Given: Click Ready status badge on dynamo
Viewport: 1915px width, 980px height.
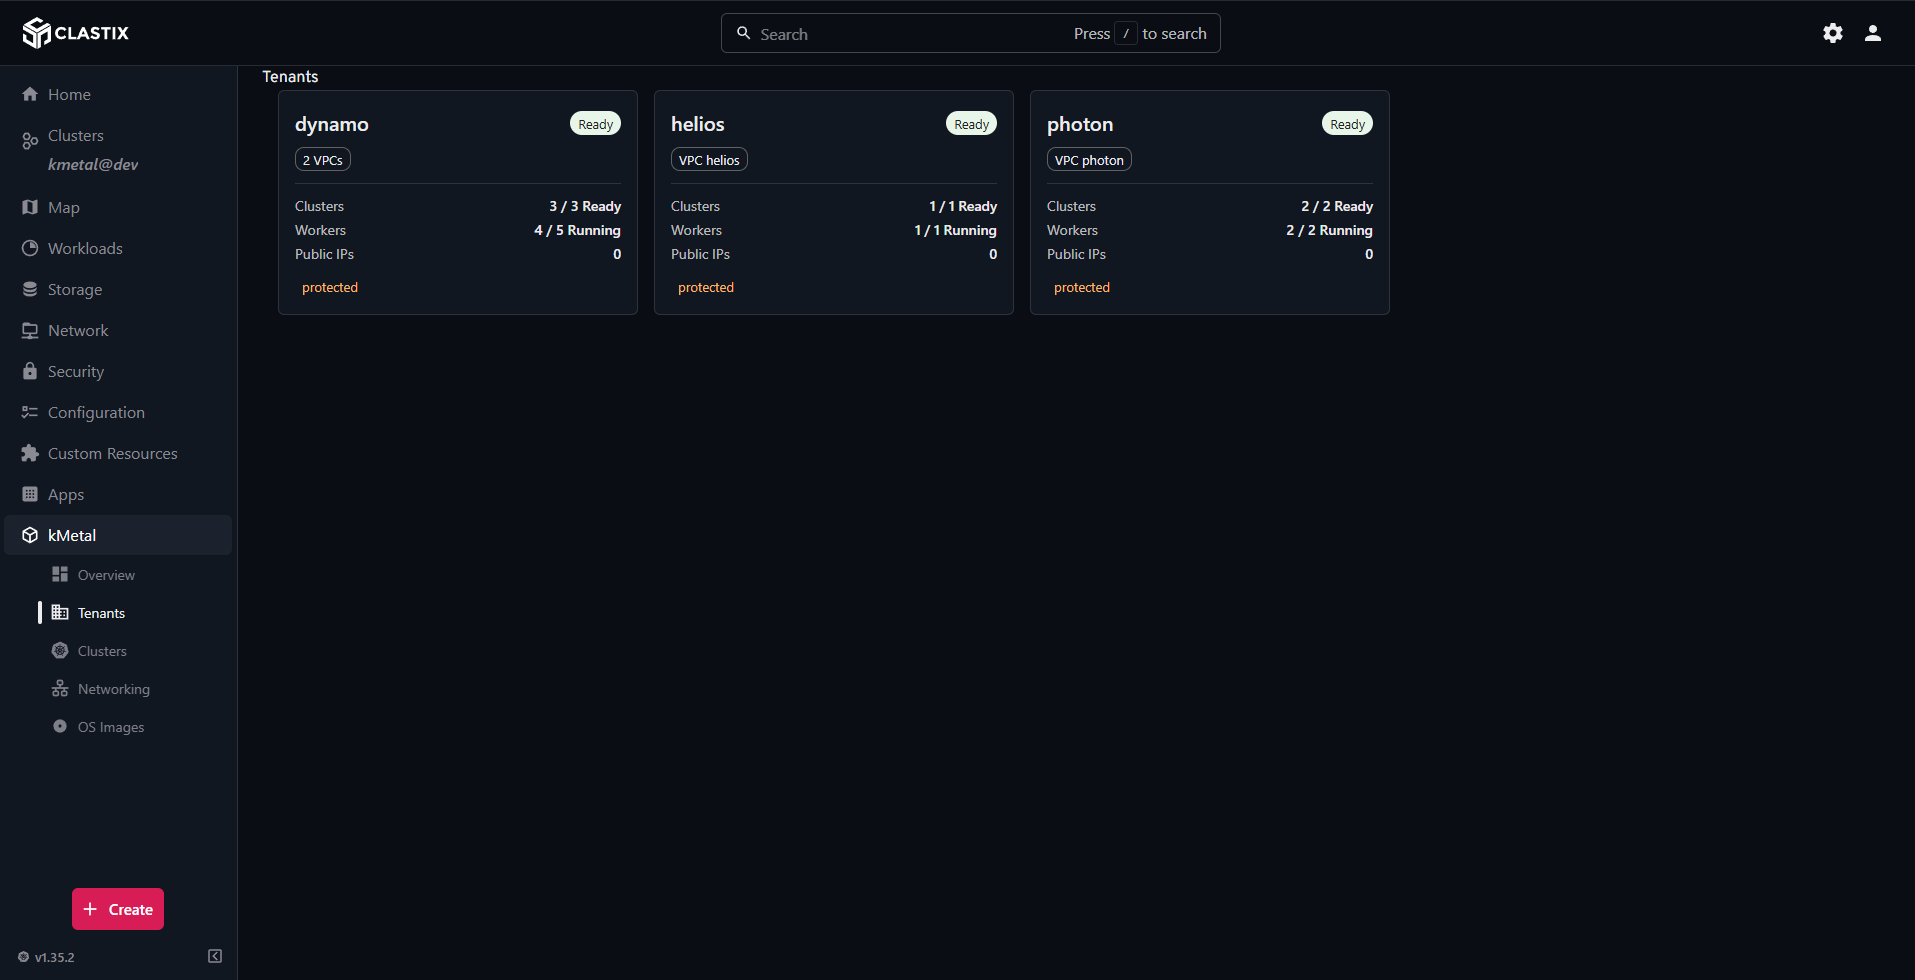Looking at the screenshot, I should click(596, 124).
